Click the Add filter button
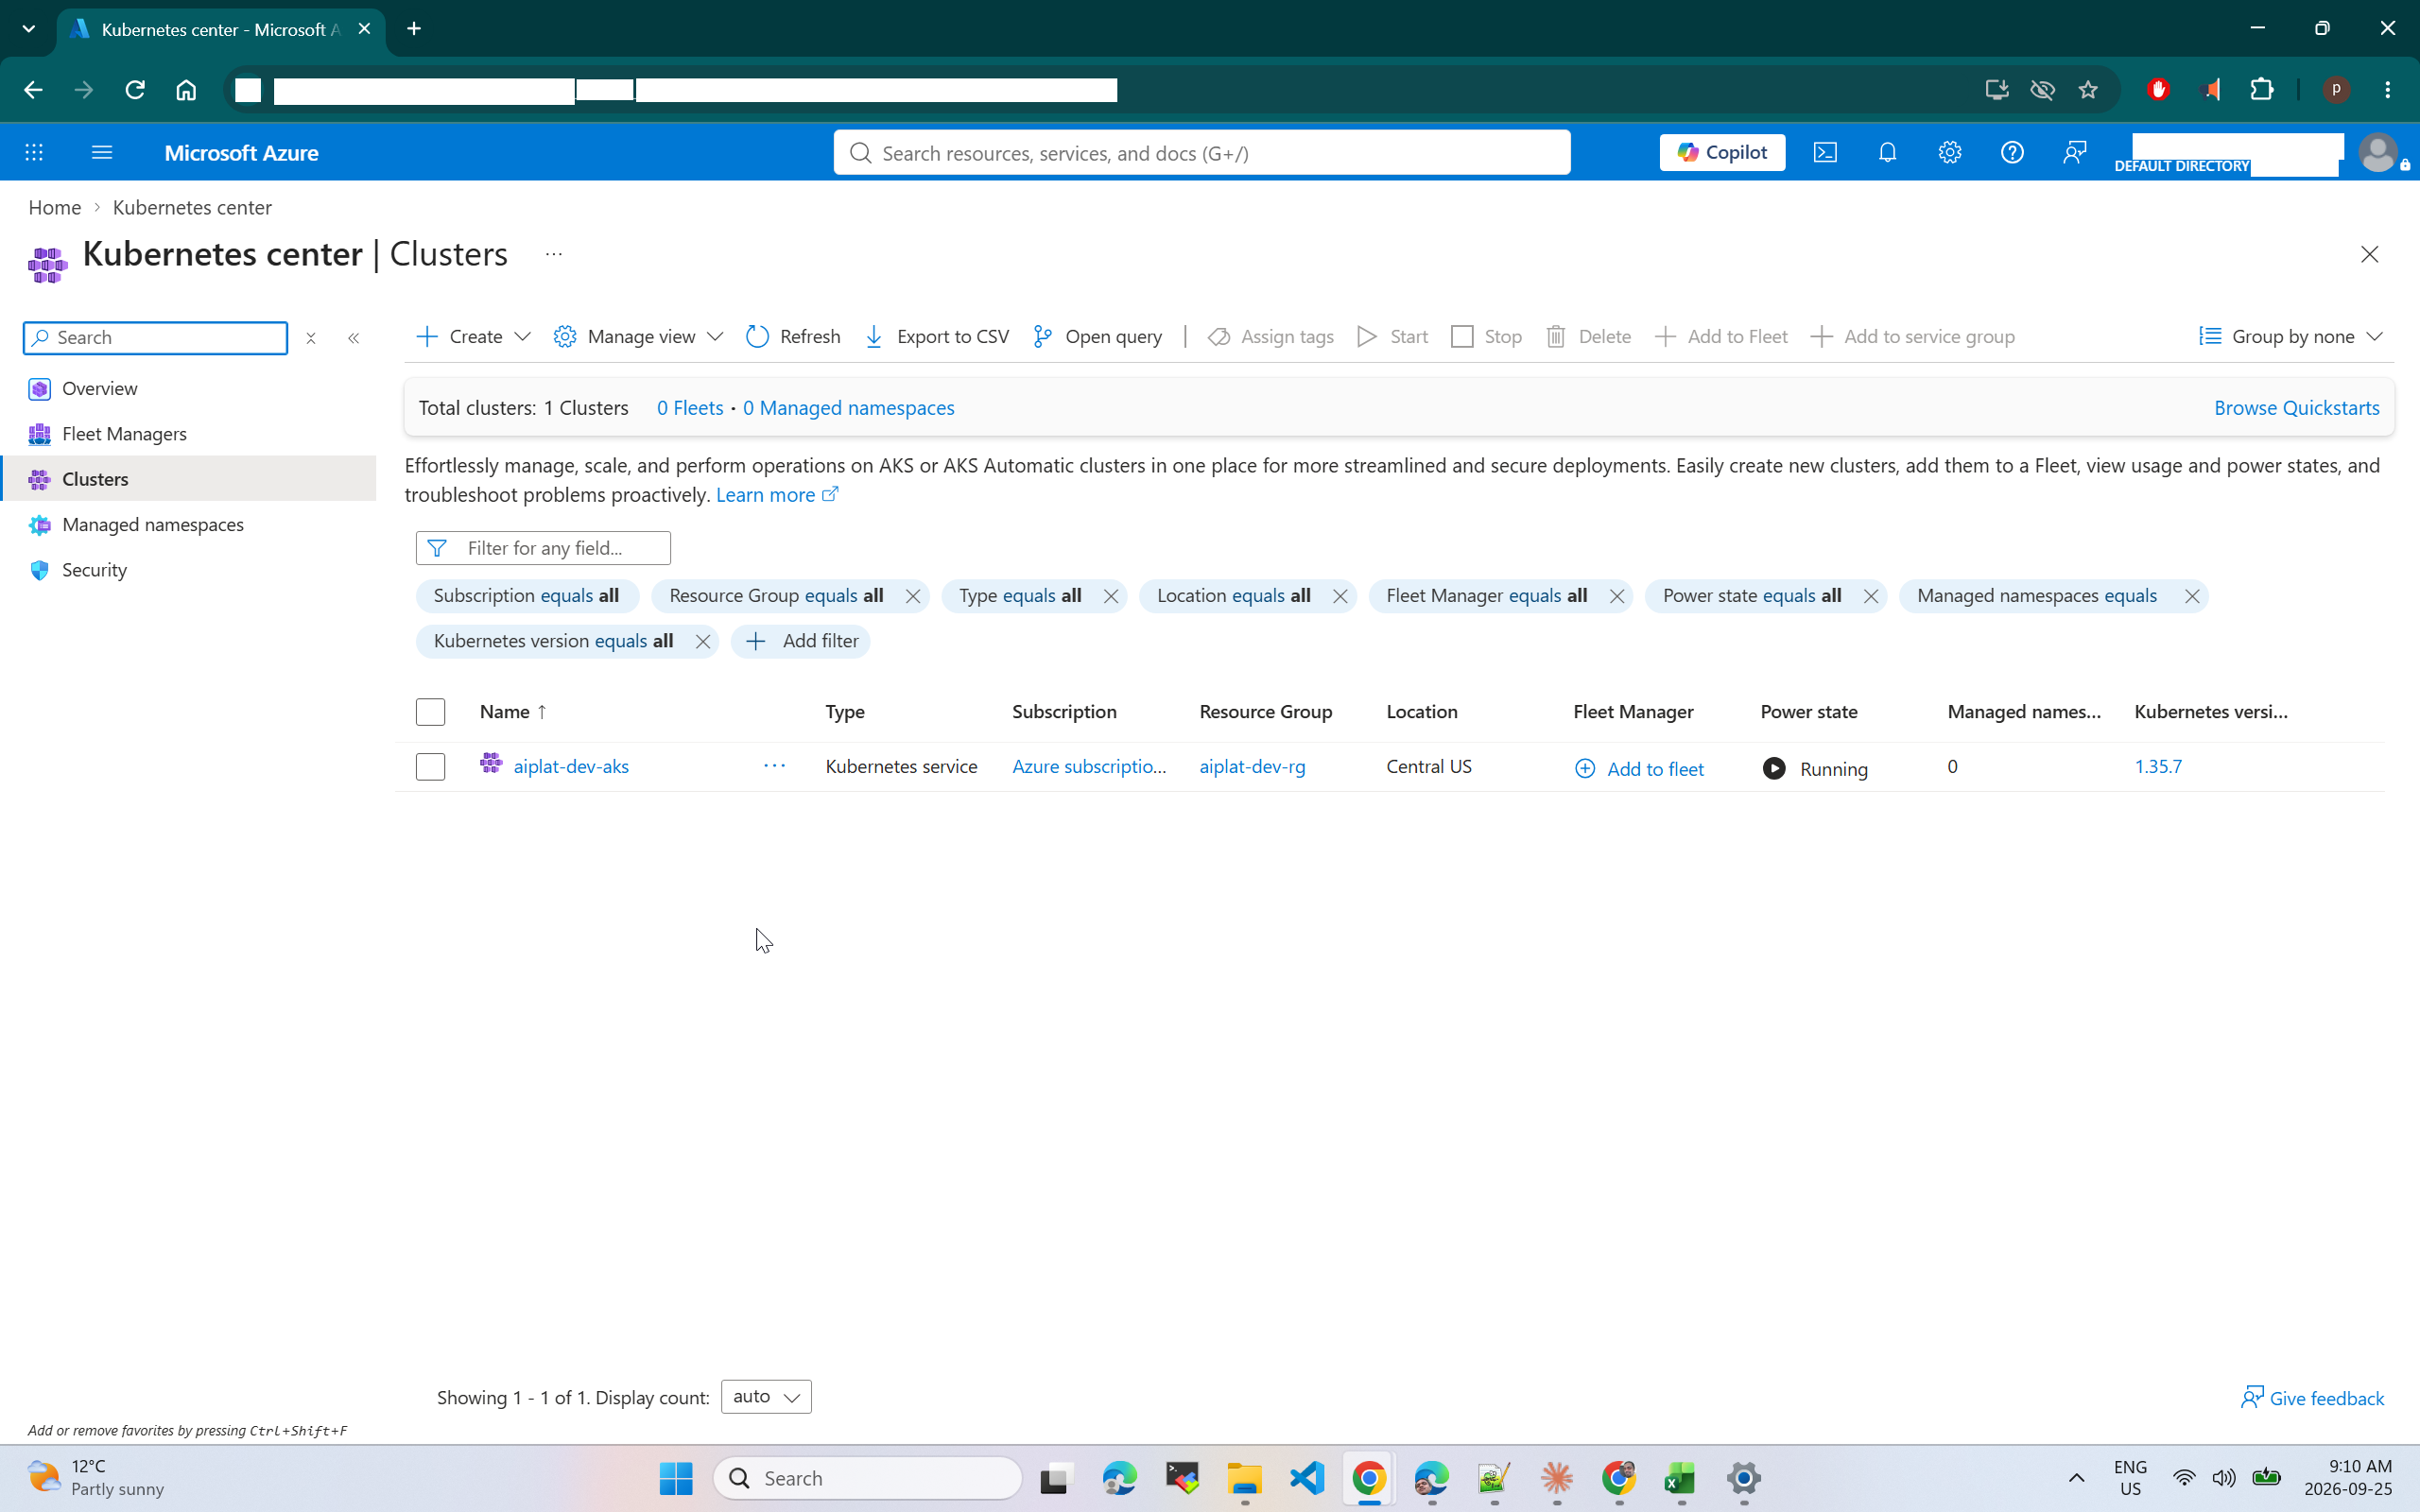The height and width of the screenshot is (1512, 2420). (801, 641)
